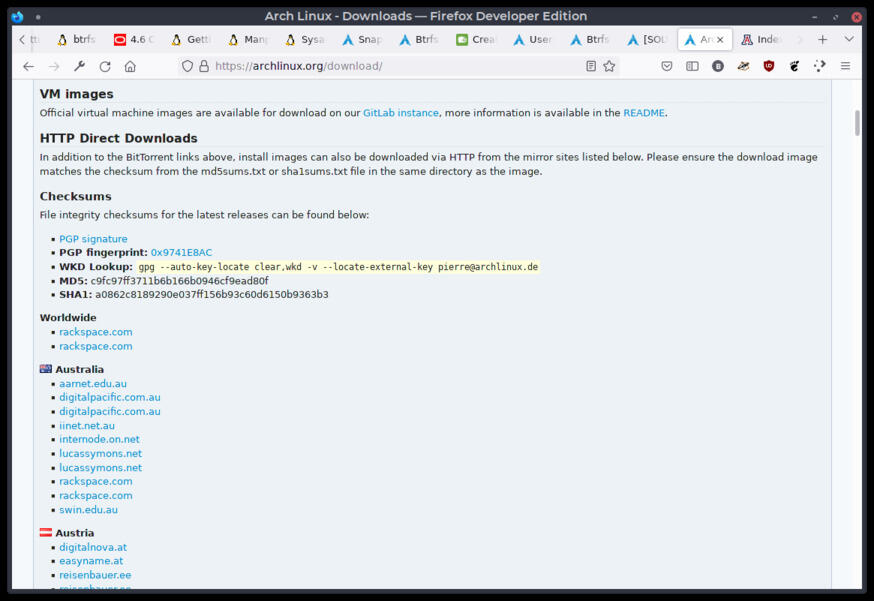Click the HTTP Direct Downloads heading
Screen dimensions: 874x601
(118, 138)
